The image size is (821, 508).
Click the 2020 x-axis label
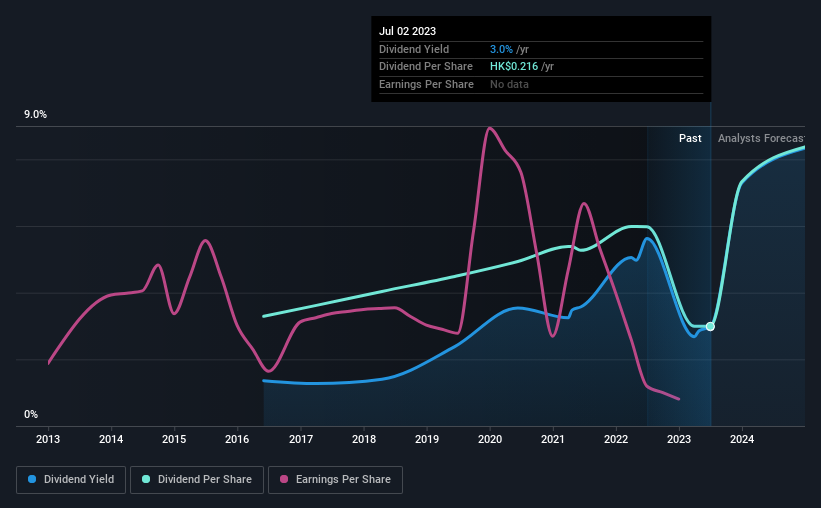pyautogui.click(x=490, y=439)
